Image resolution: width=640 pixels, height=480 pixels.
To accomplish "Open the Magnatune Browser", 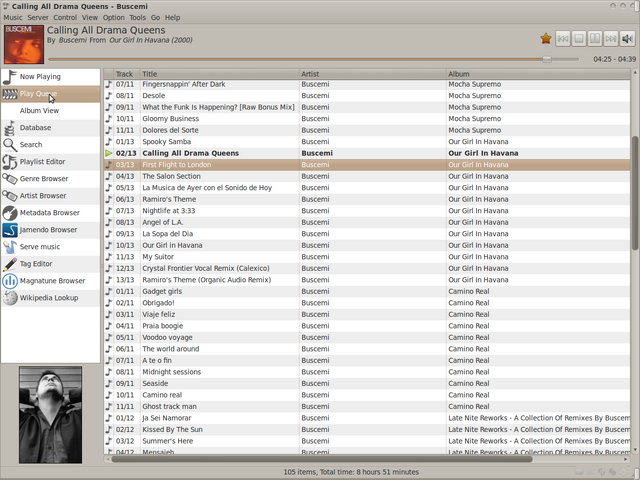I will (51, 281).
